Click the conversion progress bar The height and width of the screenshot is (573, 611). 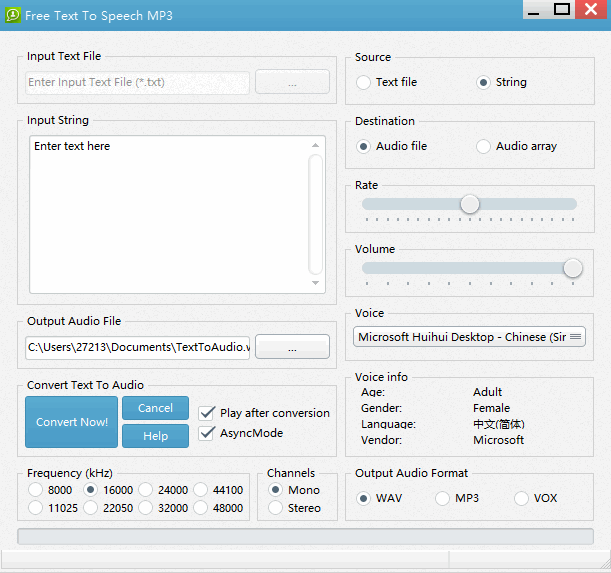(x=306, y=537)
